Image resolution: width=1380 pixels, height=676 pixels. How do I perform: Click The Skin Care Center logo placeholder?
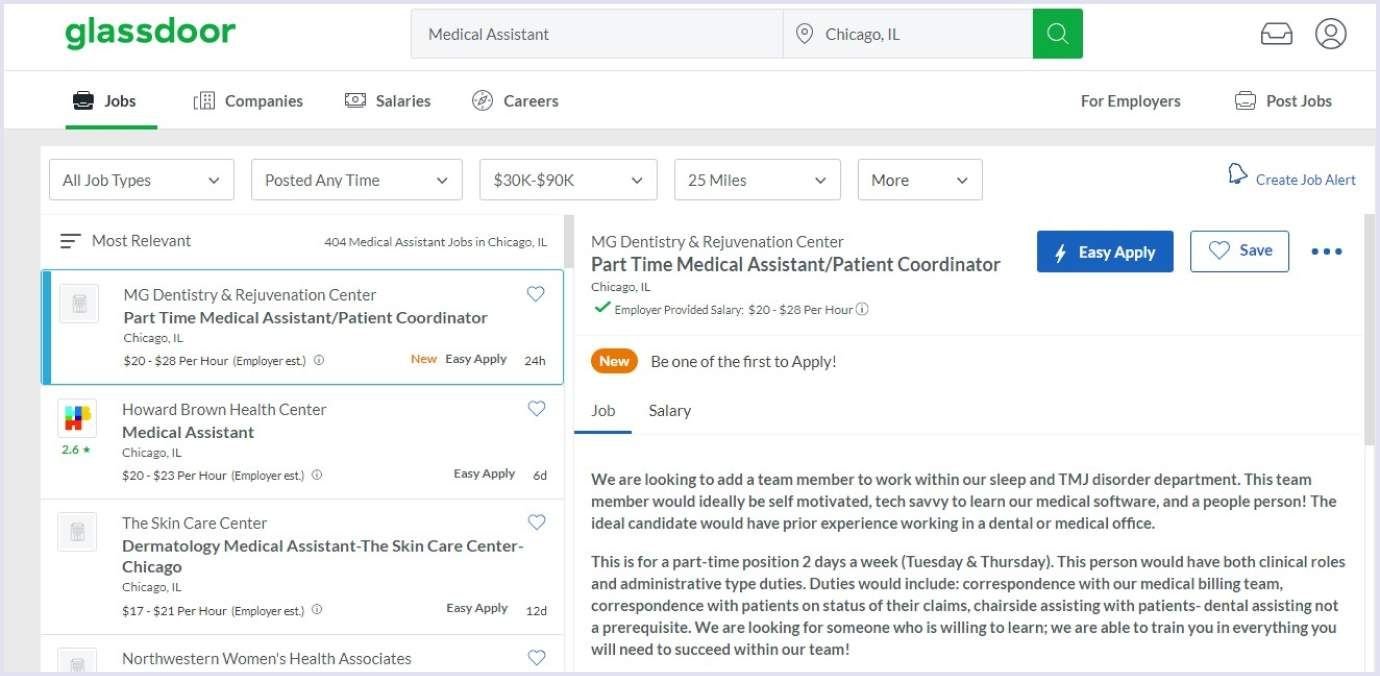77,532
